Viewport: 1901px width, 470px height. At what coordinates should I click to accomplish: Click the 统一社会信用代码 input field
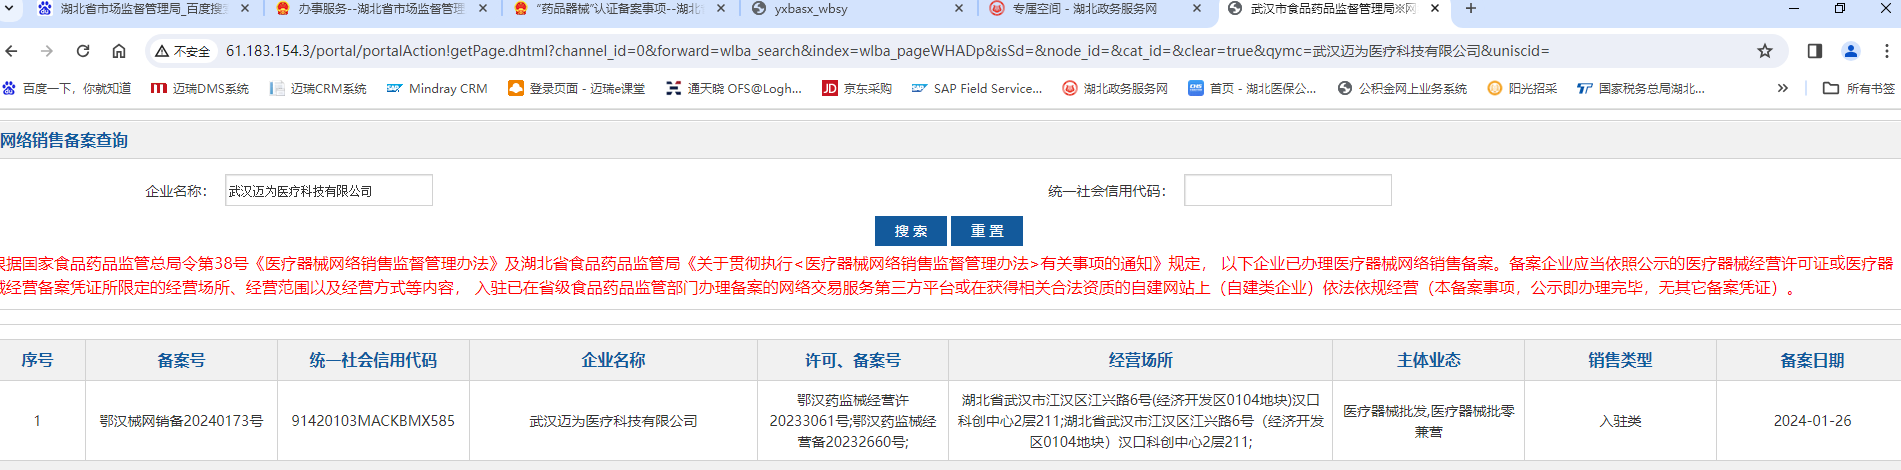1287,190
